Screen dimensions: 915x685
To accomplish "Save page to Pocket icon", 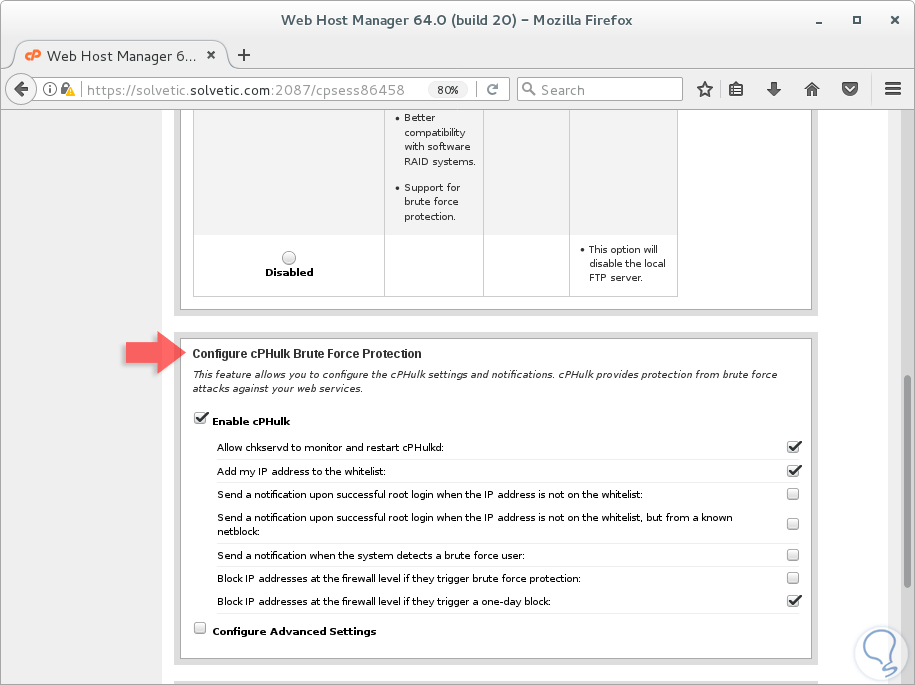I will pos(850,89).
